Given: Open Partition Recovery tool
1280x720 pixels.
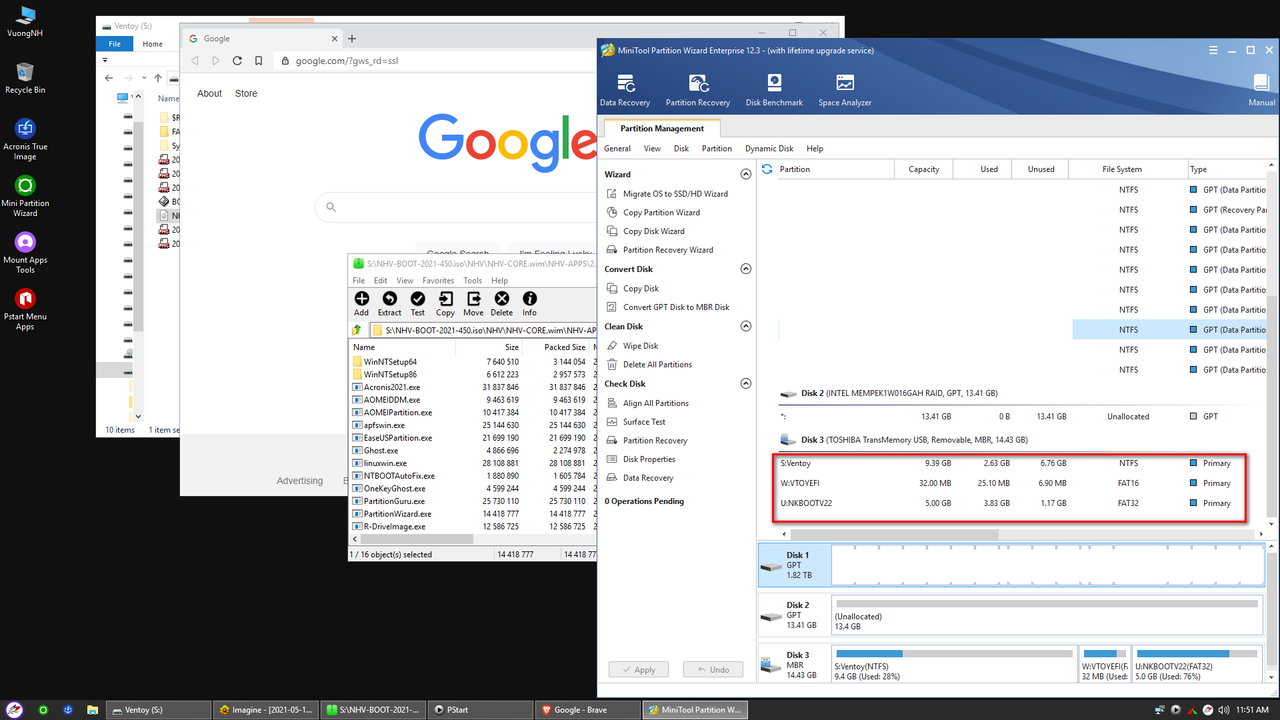Looking at the screenshot, I should [697, 90].
